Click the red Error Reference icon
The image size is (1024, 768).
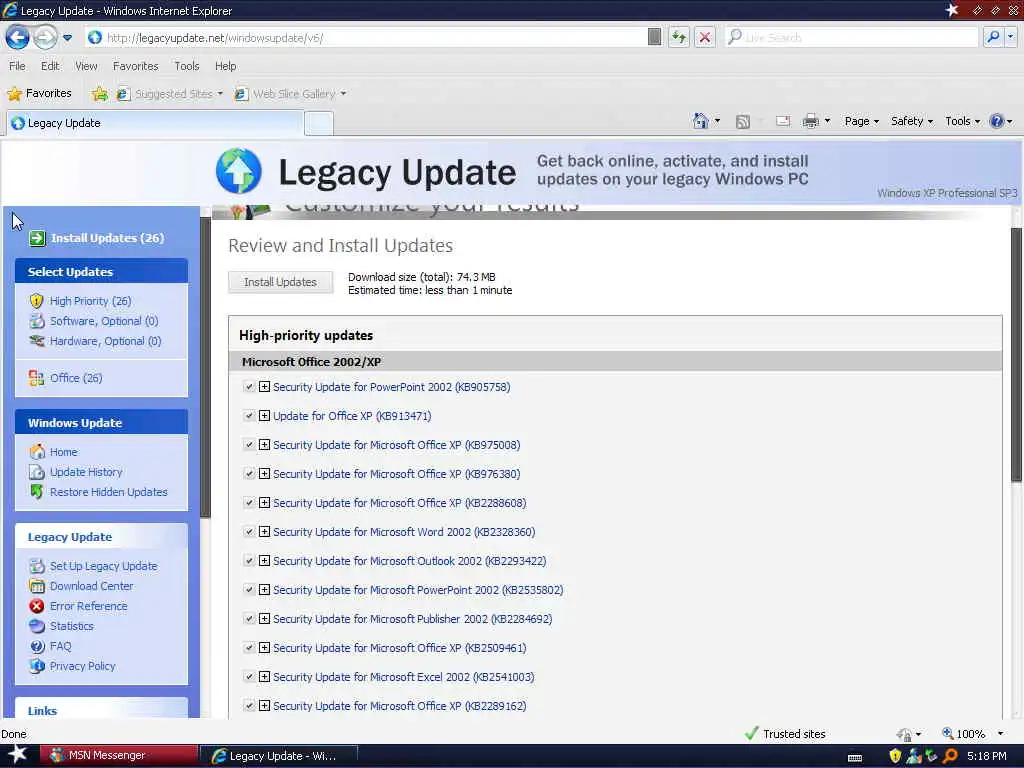pos(37,606)
